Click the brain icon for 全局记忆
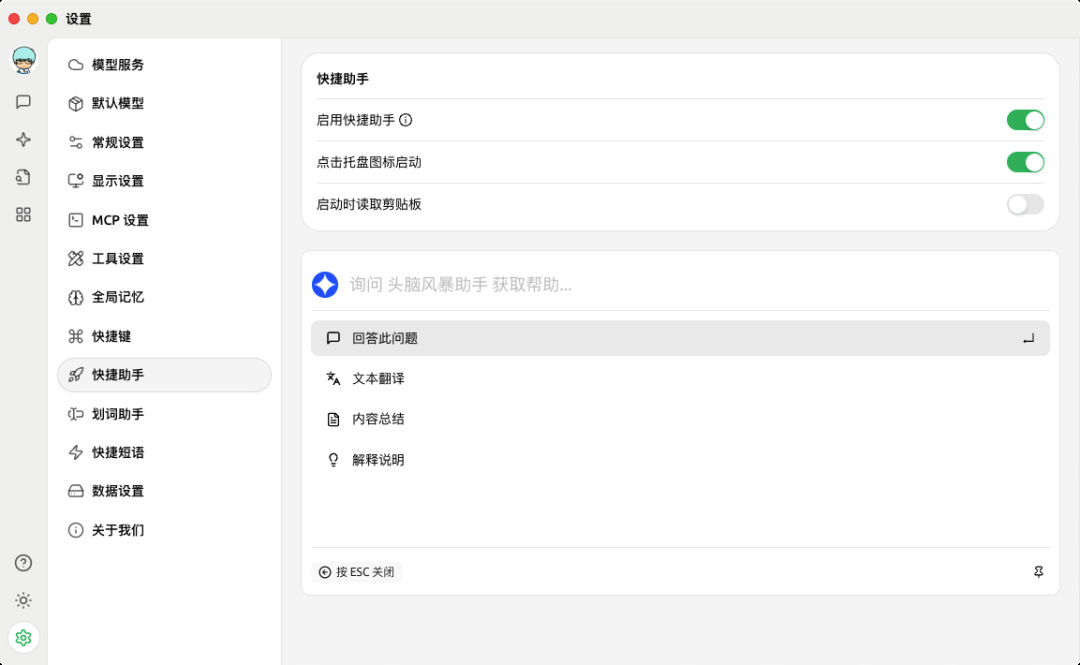The height and width of the screenshot is (665, 1080). [76, 298]
